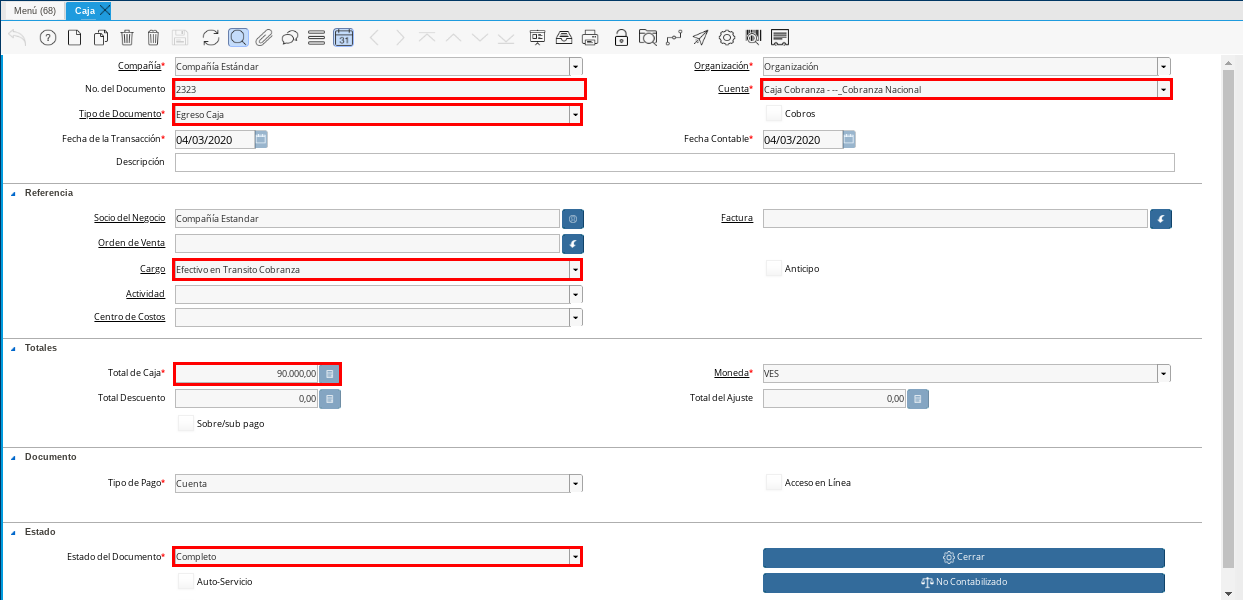Open the Organización dropdown
The height and width of the screenshot is (600, 1243).
(x=1164, y=66)
